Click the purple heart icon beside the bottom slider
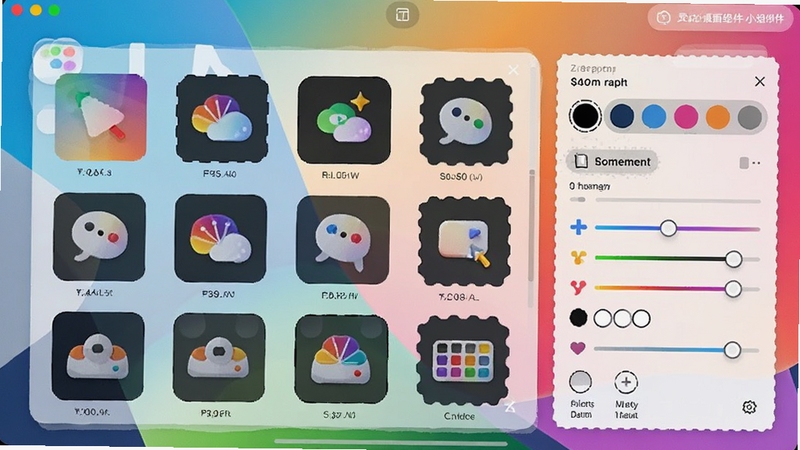 578,348
